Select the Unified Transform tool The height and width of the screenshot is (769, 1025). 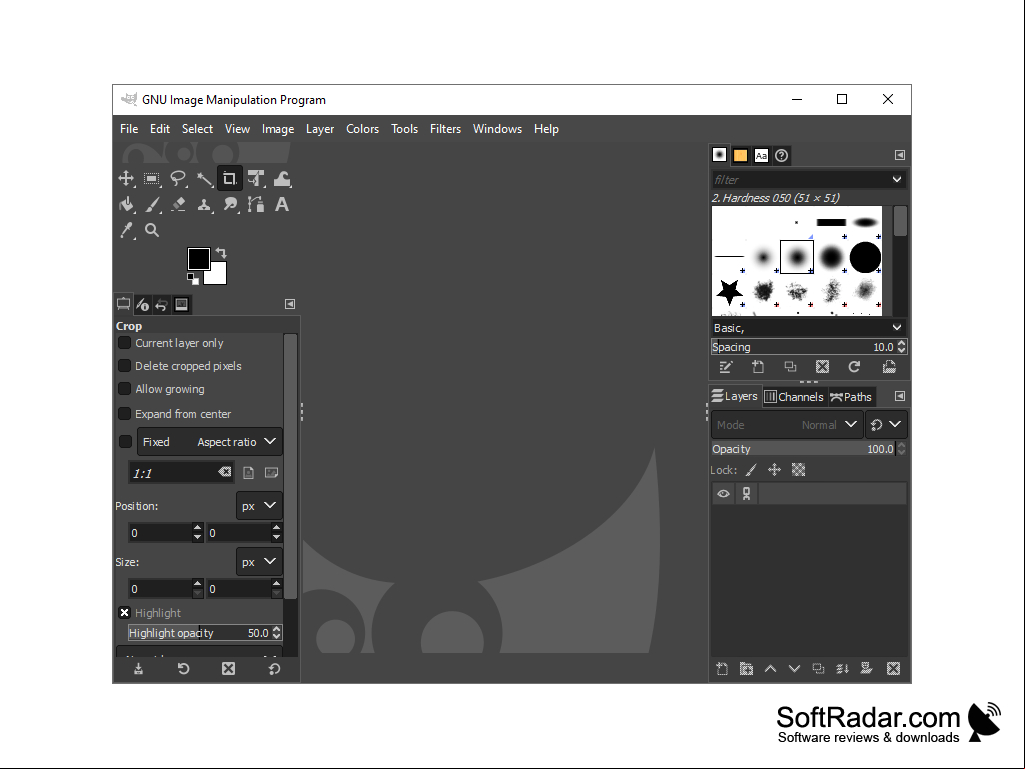[256, 179]
